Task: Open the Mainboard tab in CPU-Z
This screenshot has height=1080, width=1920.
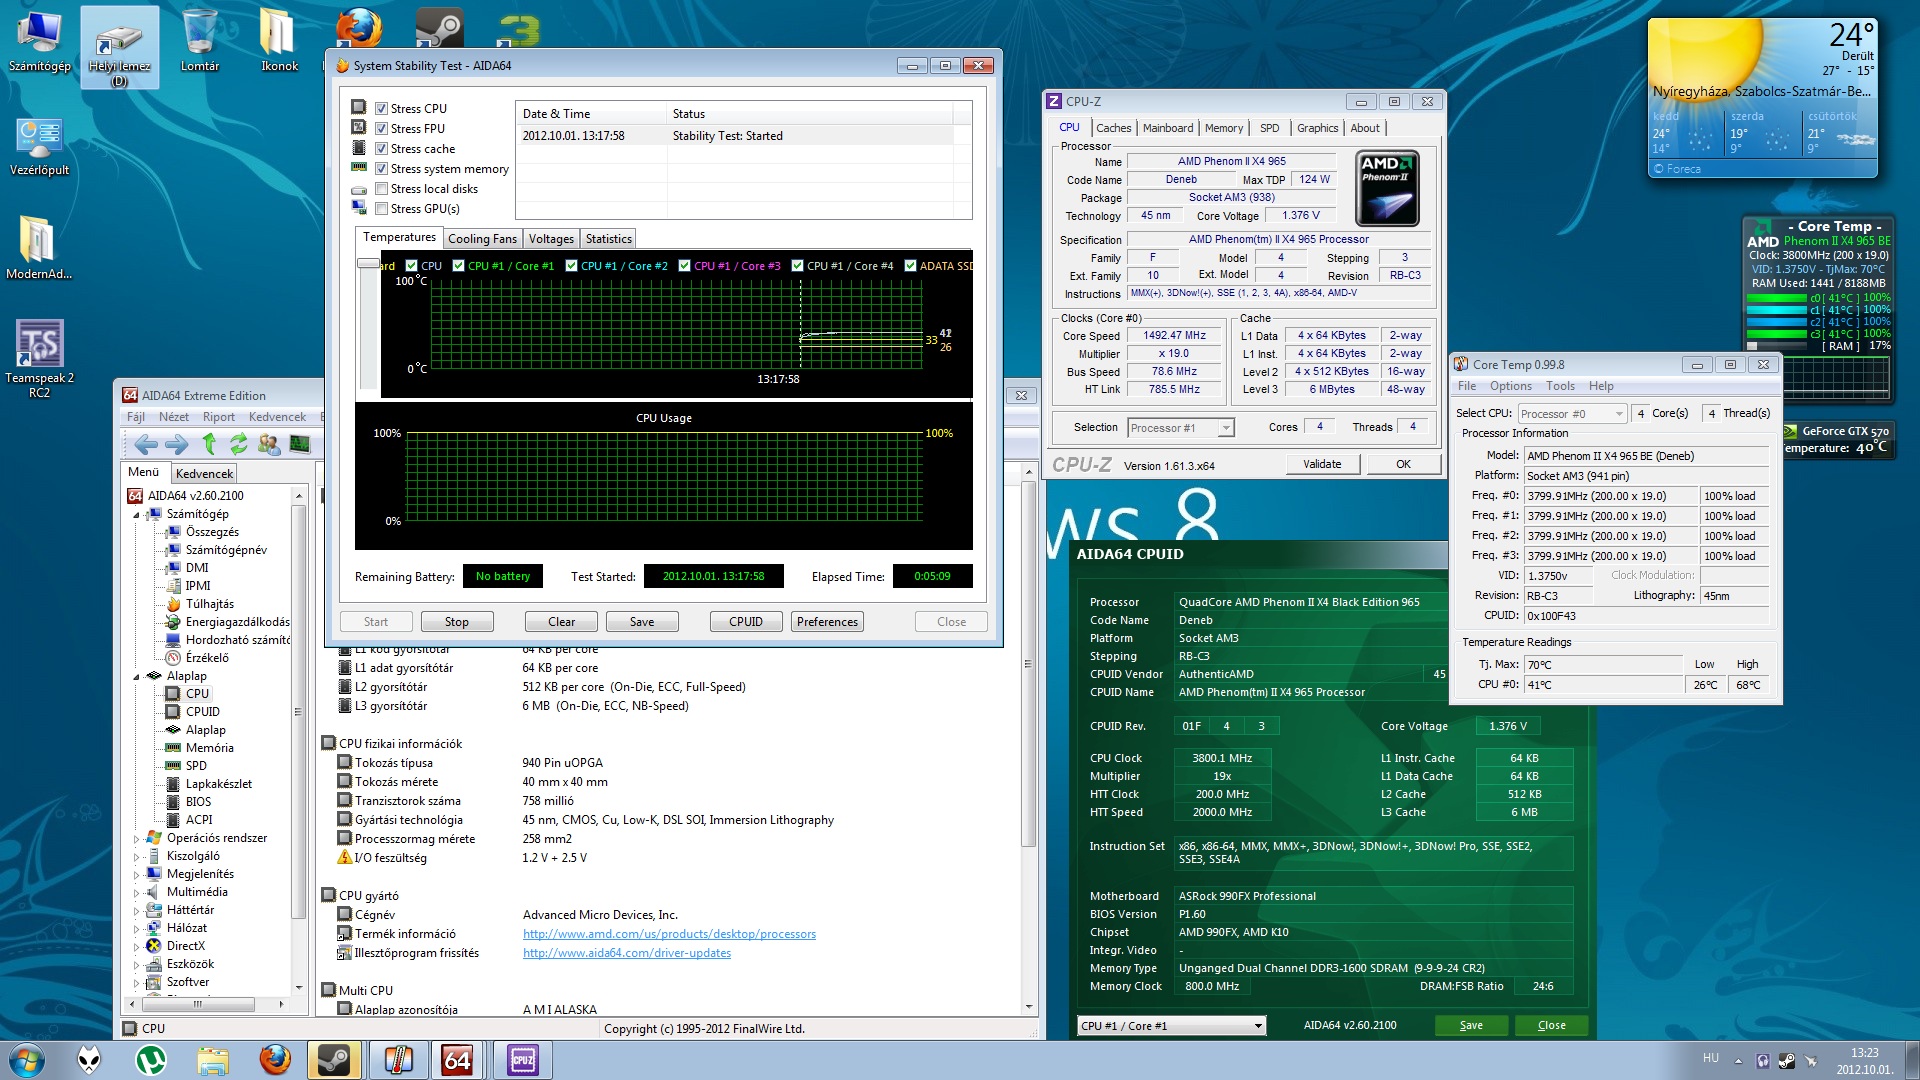Action: click(x=1168, y=128)
